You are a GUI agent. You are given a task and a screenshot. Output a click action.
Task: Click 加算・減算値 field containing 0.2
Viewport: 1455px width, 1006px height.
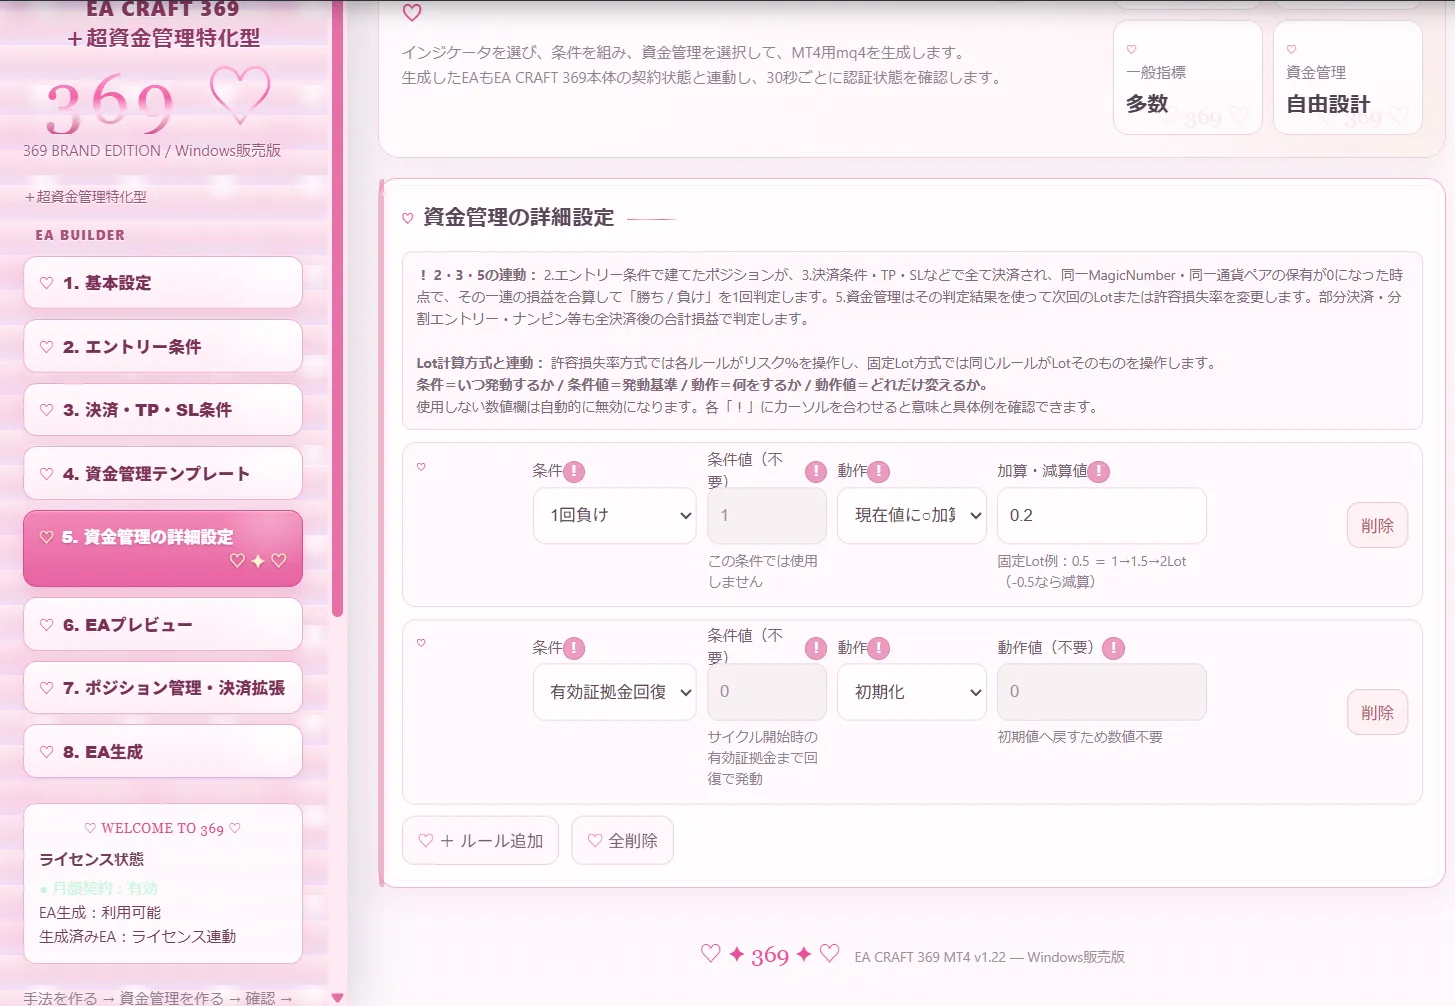click(1102, 516)
